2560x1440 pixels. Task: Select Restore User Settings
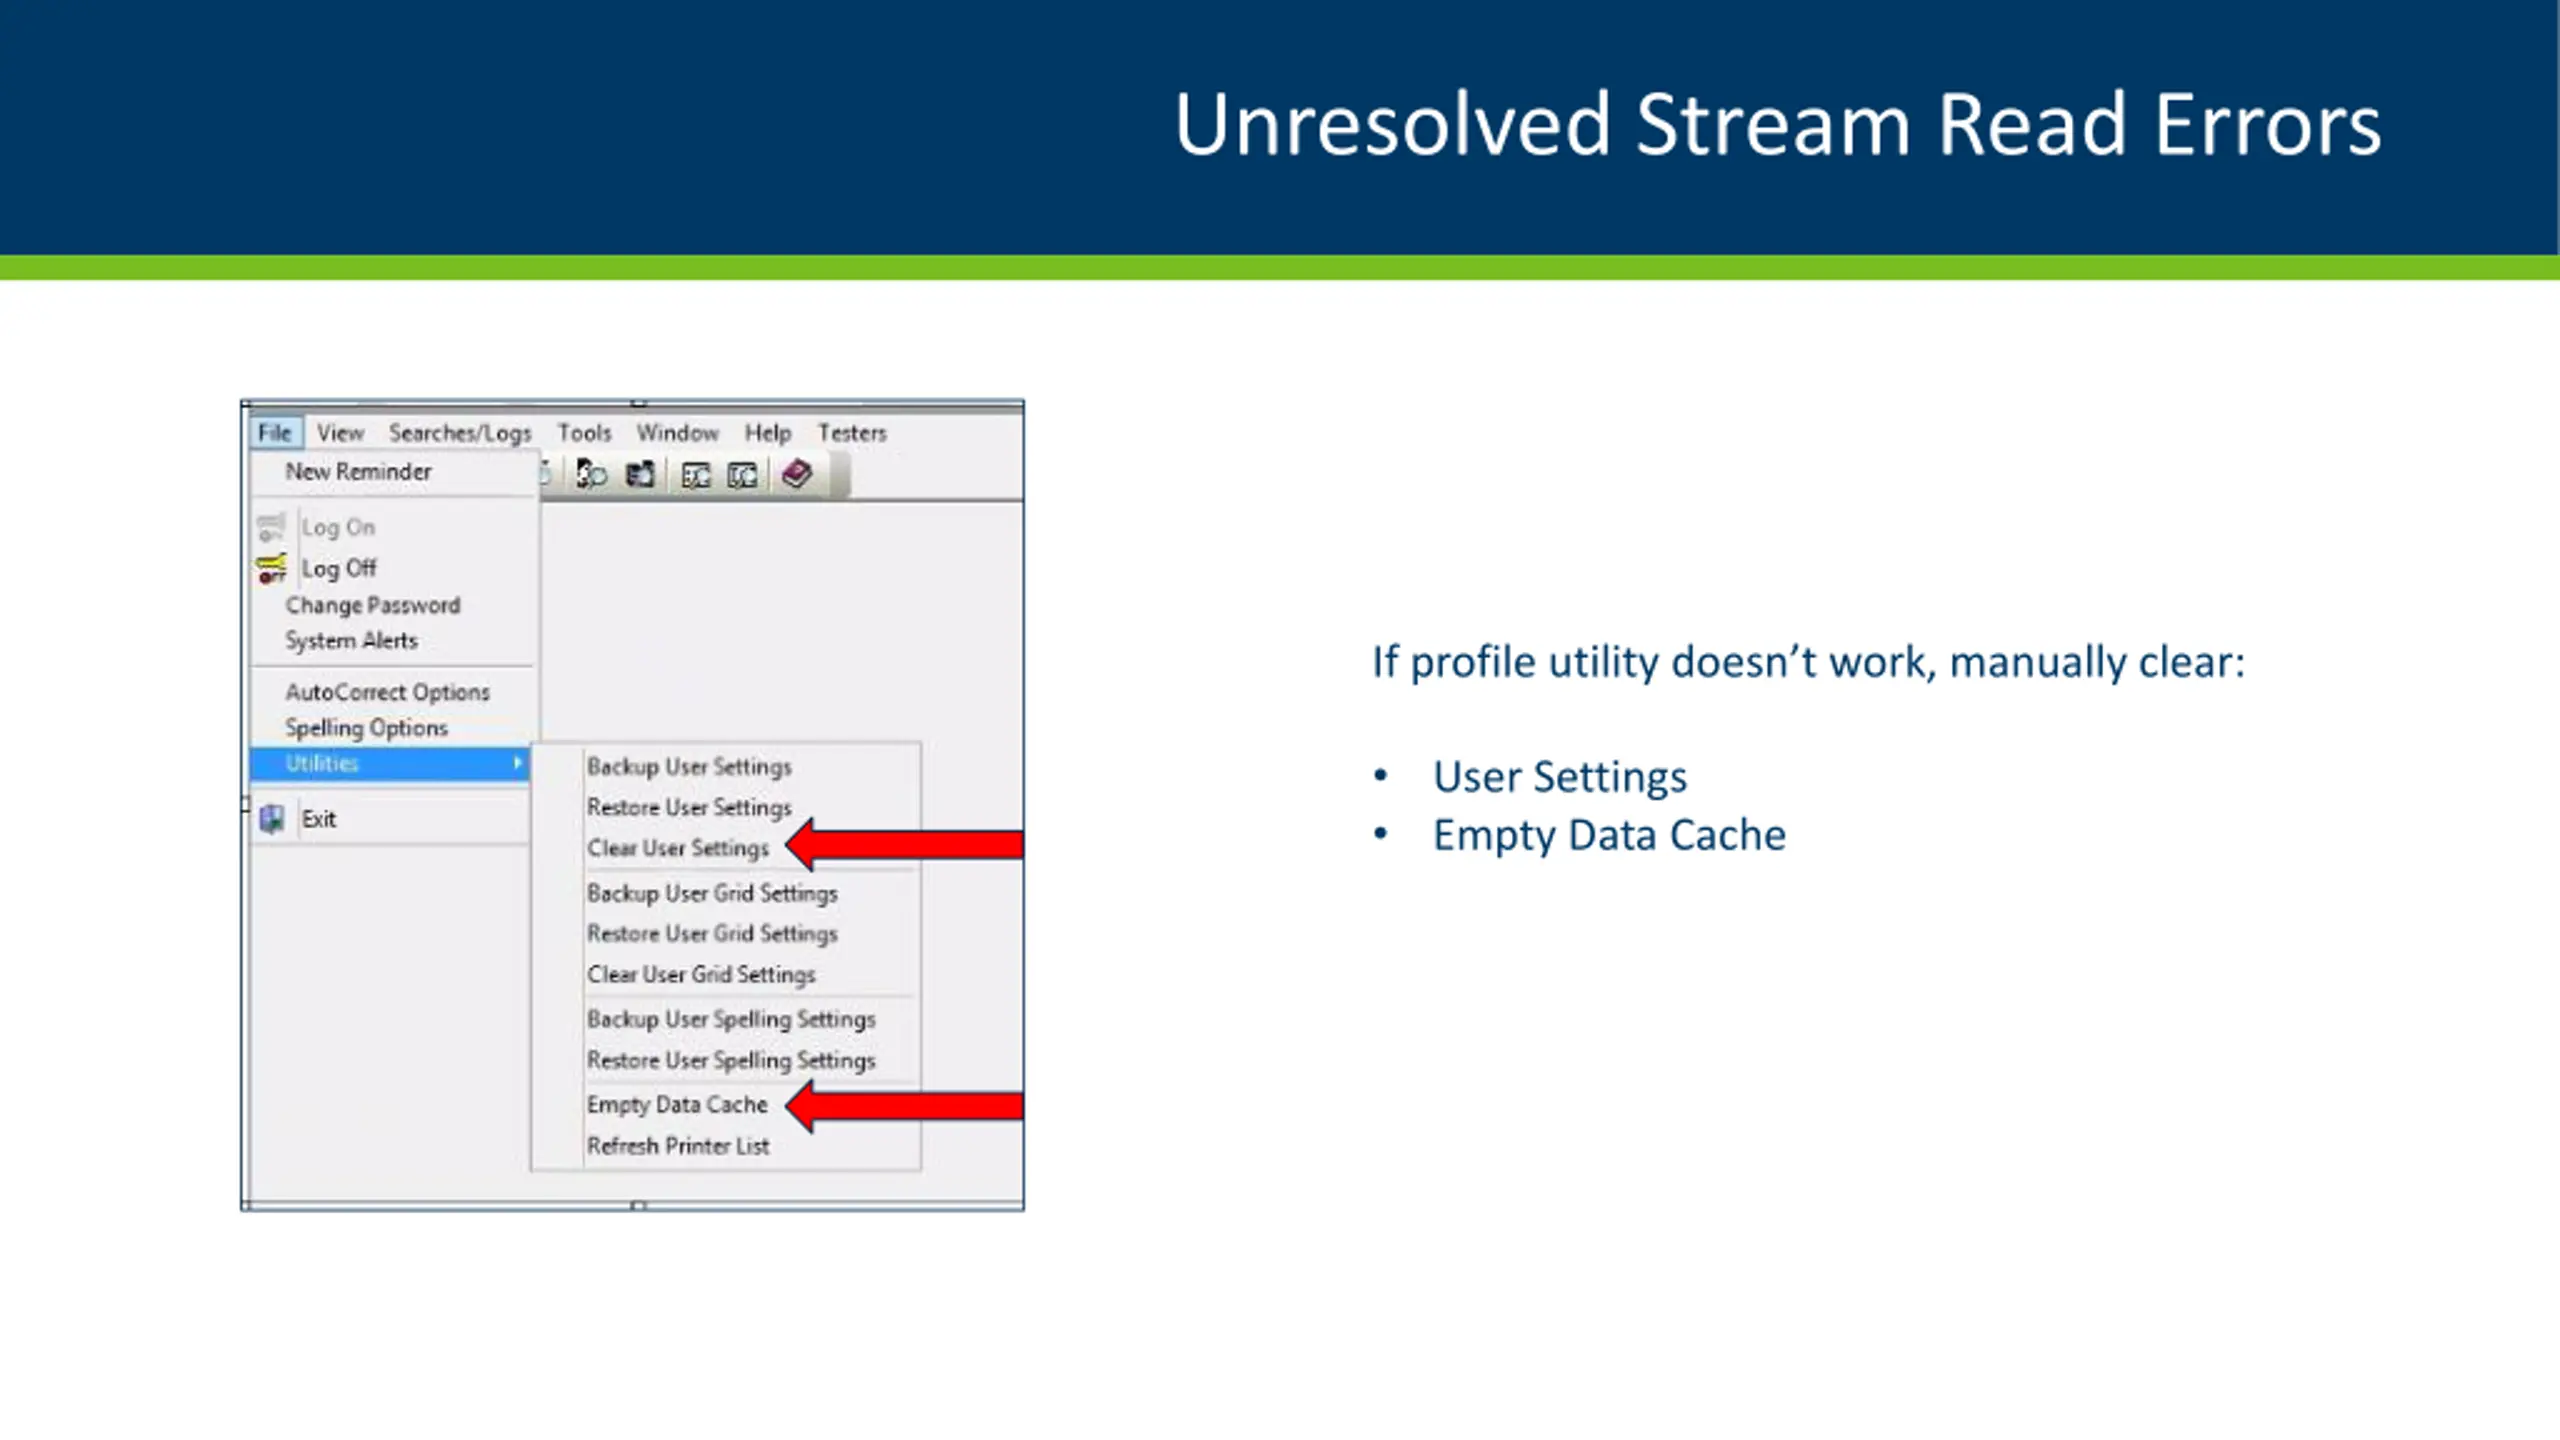pos(689,807)
